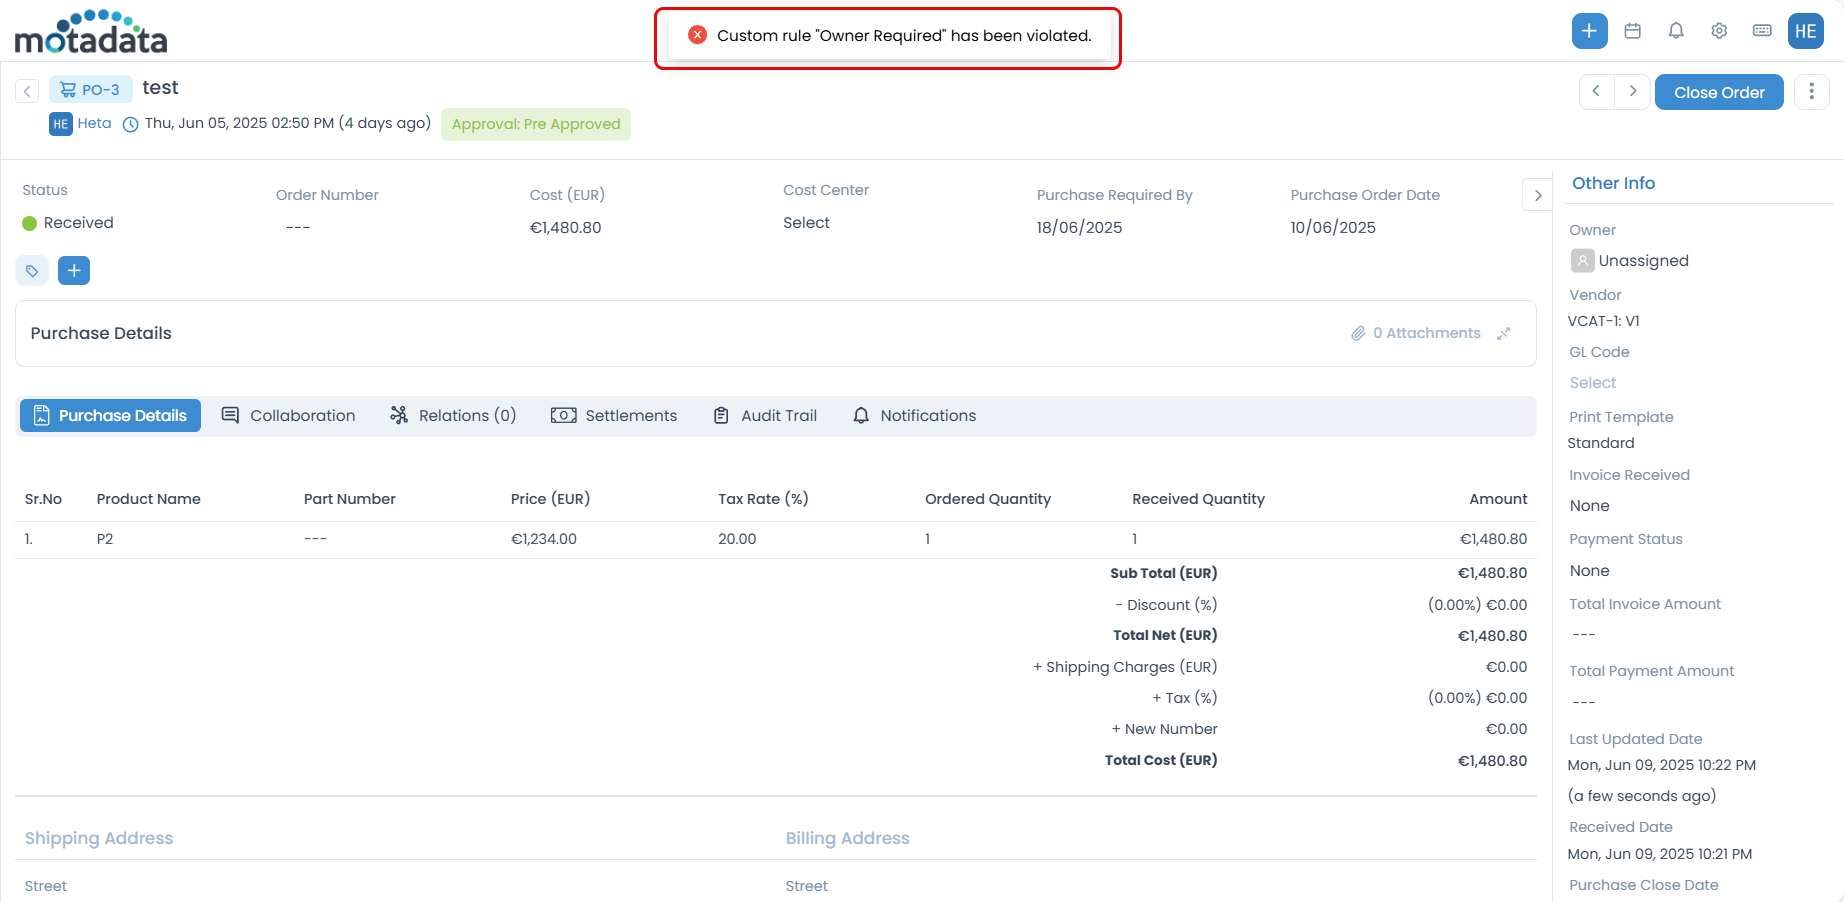Click the keyboard shortcuts icon near the avatar

[x=1762, y=31]
